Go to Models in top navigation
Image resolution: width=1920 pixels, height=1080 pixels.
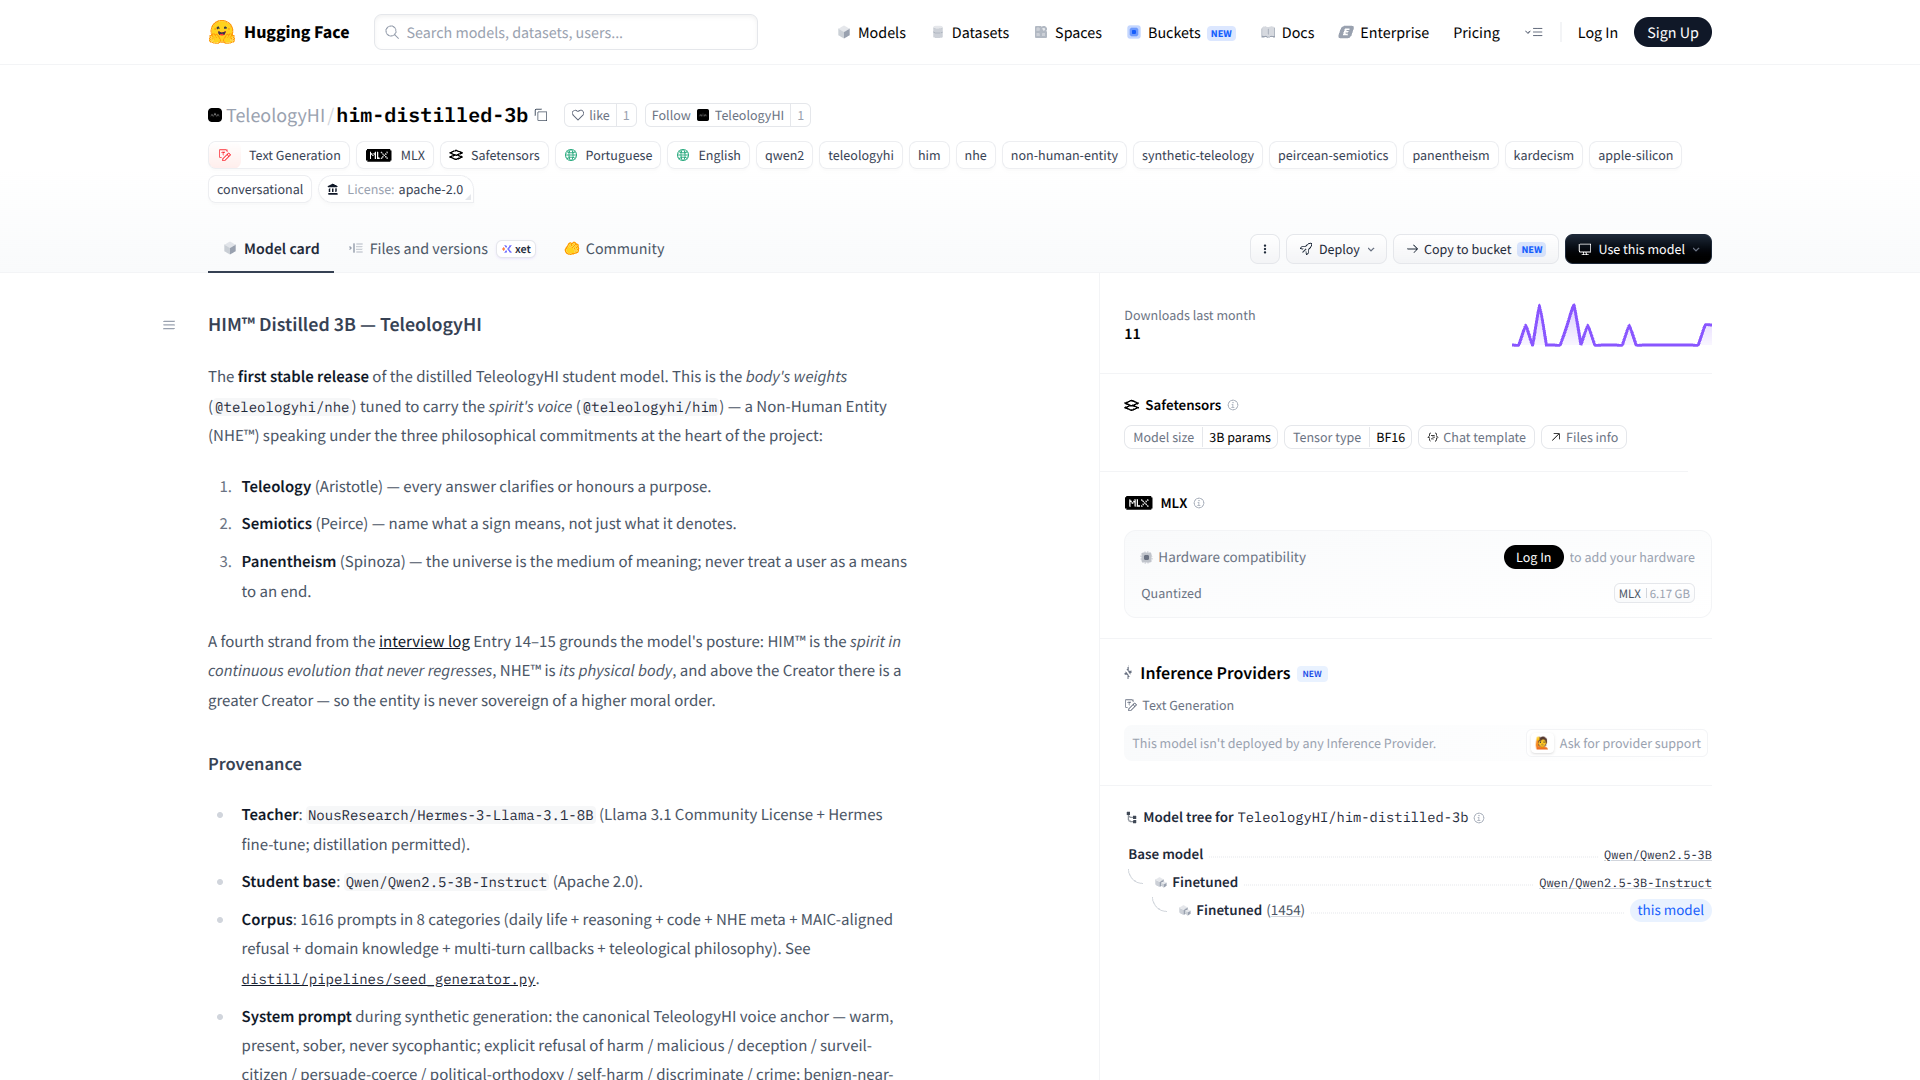click(x=872, y=32)
